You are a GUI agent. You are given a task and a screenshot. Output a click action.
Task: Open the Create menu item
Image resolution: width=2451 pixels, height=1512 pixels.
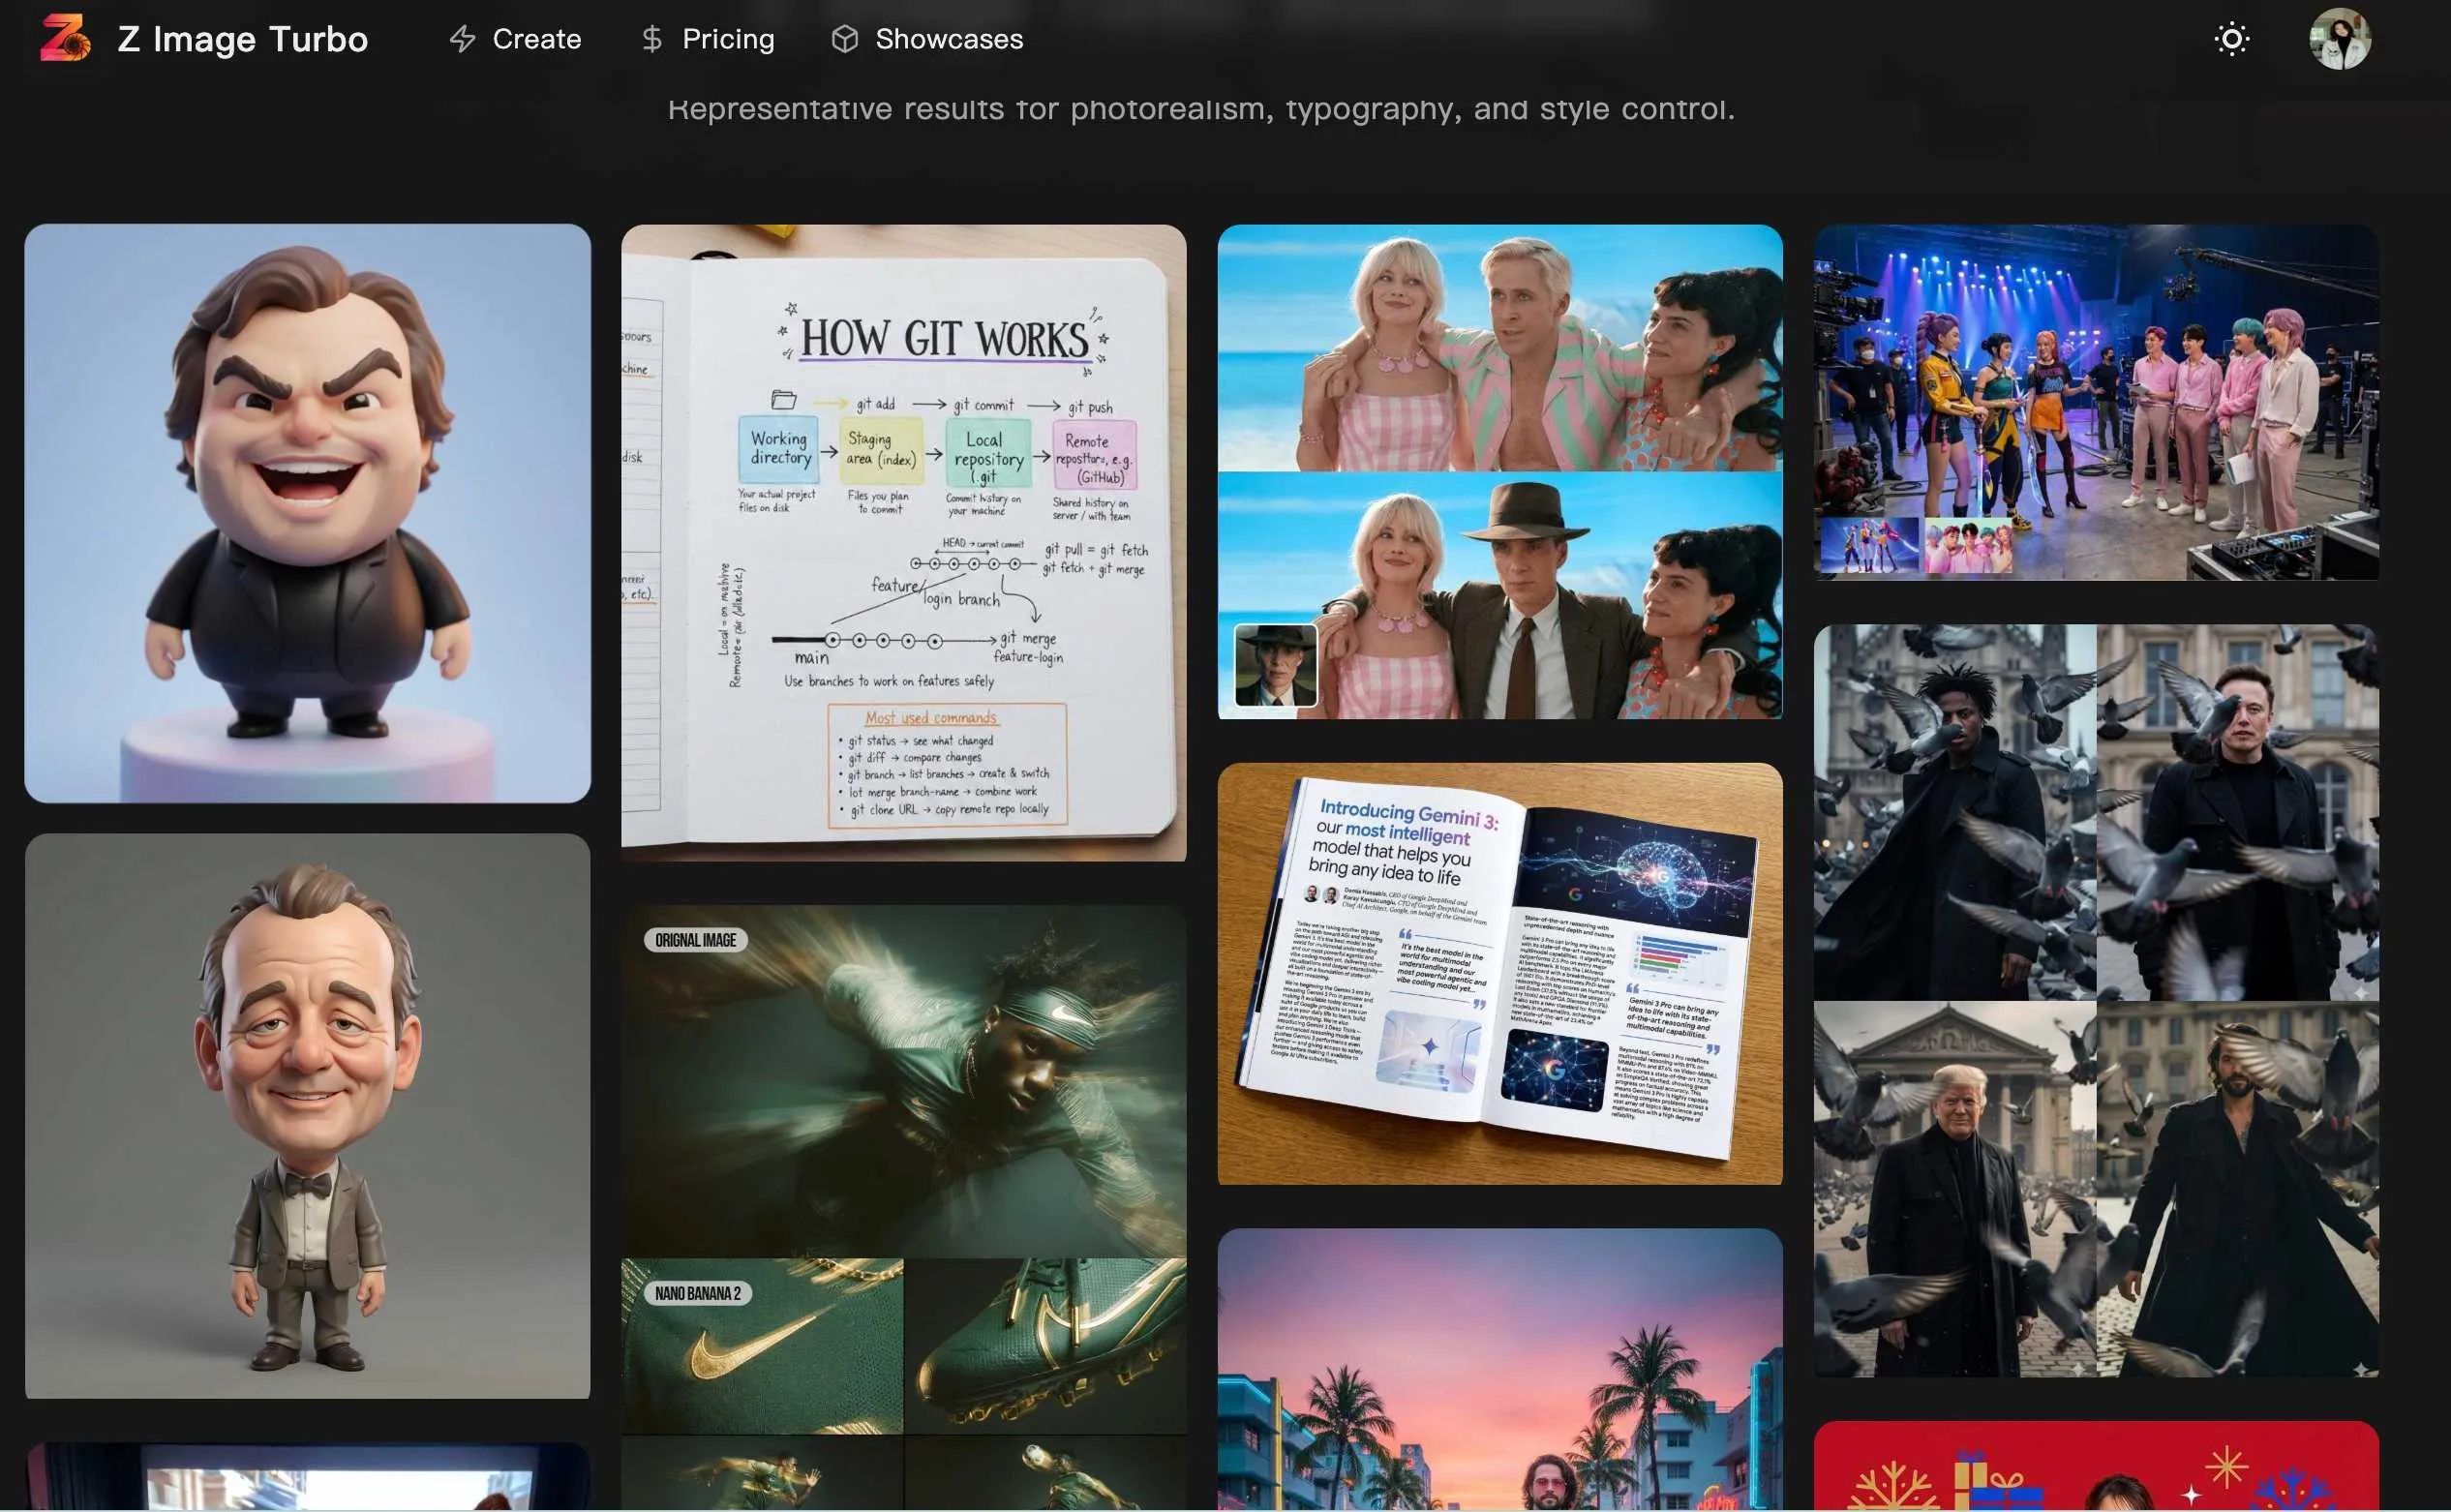click(x=536, y=39)
